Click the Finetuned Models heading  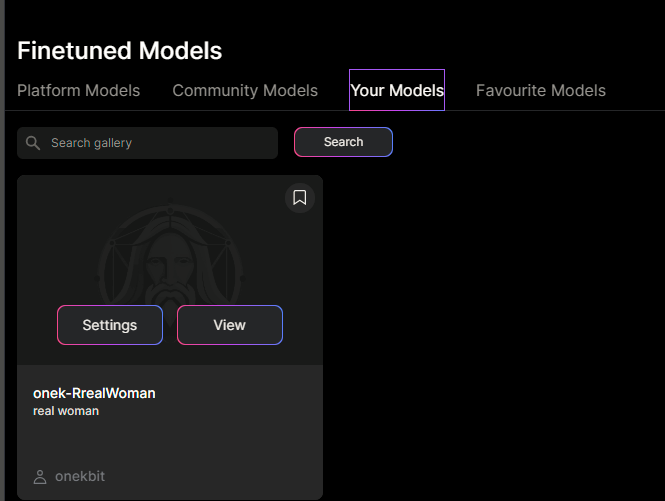point(119,50)
